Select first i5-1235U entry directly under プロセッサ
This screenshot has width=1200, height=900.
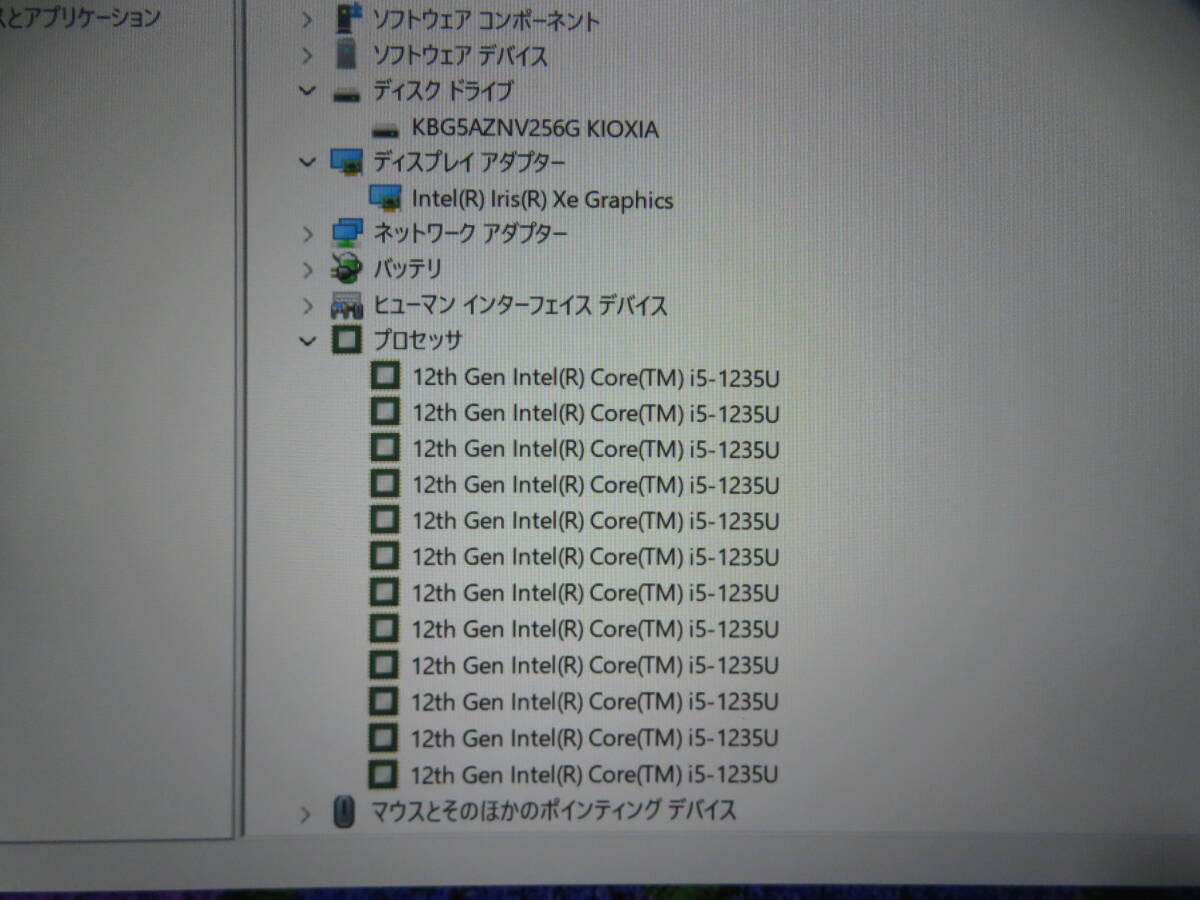[595, 378]
